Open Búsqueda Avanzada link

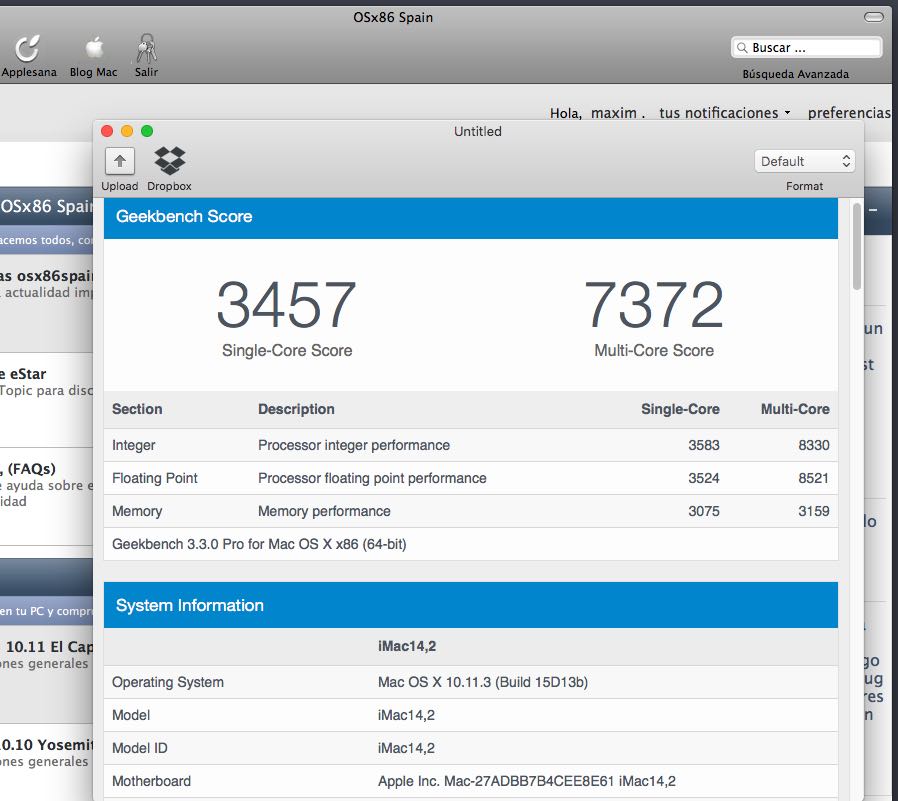point(795,74)
